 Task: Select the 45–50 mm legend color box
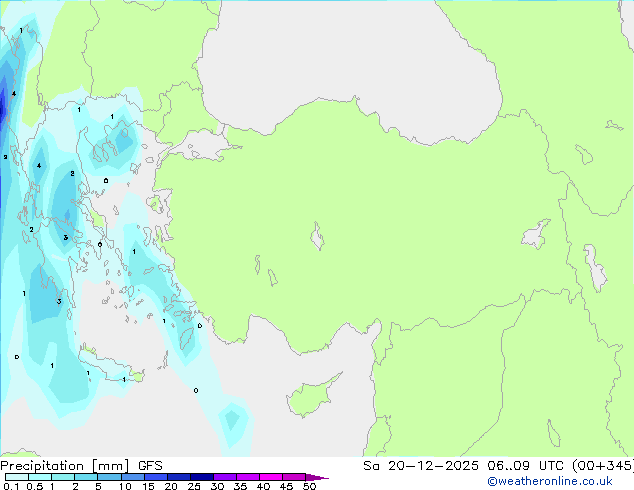click(294, 477)
